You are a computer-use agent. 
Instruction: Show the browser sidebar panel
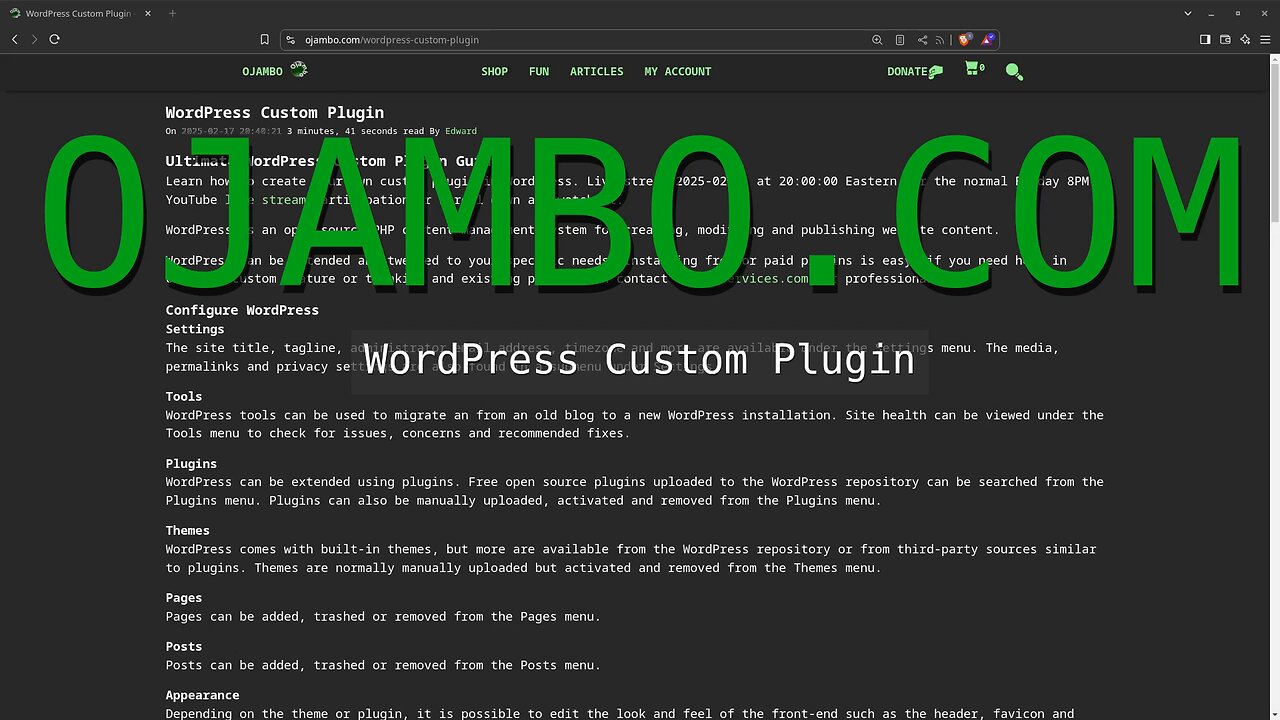(1205, 39)
